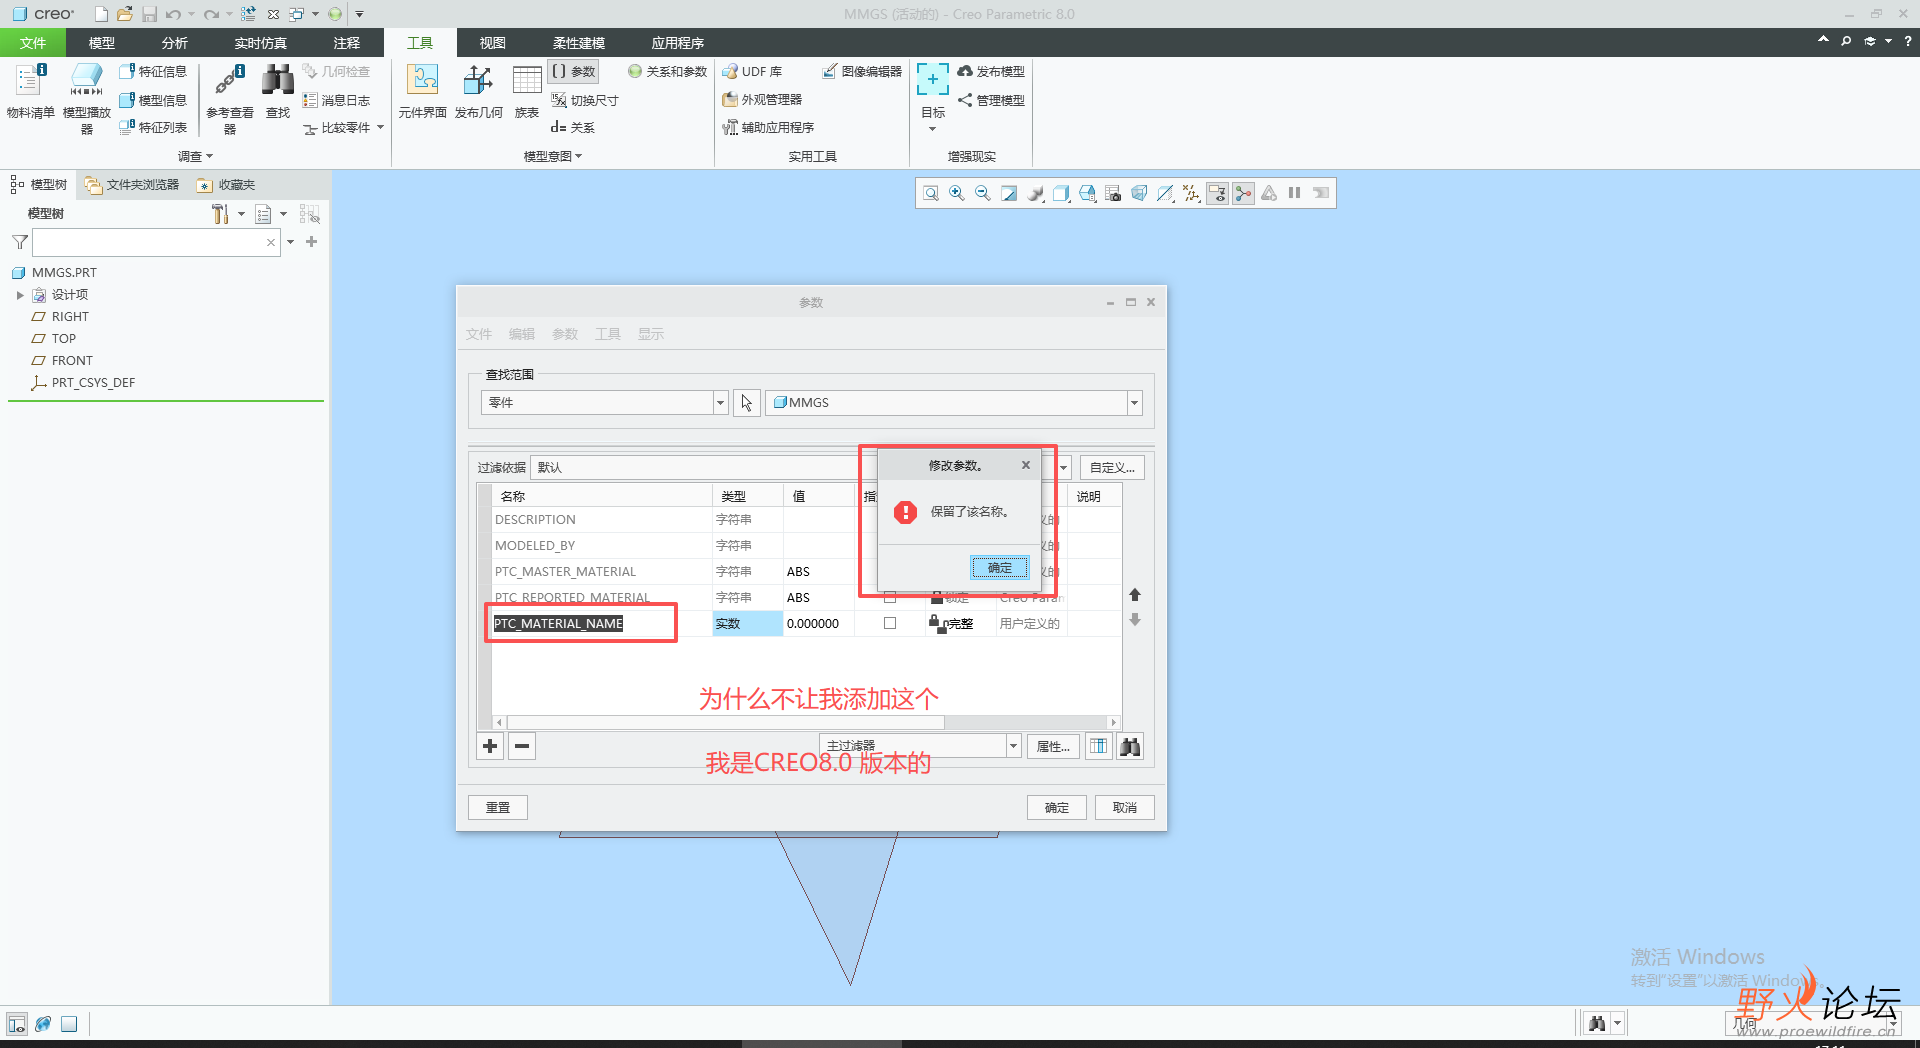Open 管理模型 in augmented reality group
The height and width of the screenshot is (1048, 1920).
[x=991, y=100]
